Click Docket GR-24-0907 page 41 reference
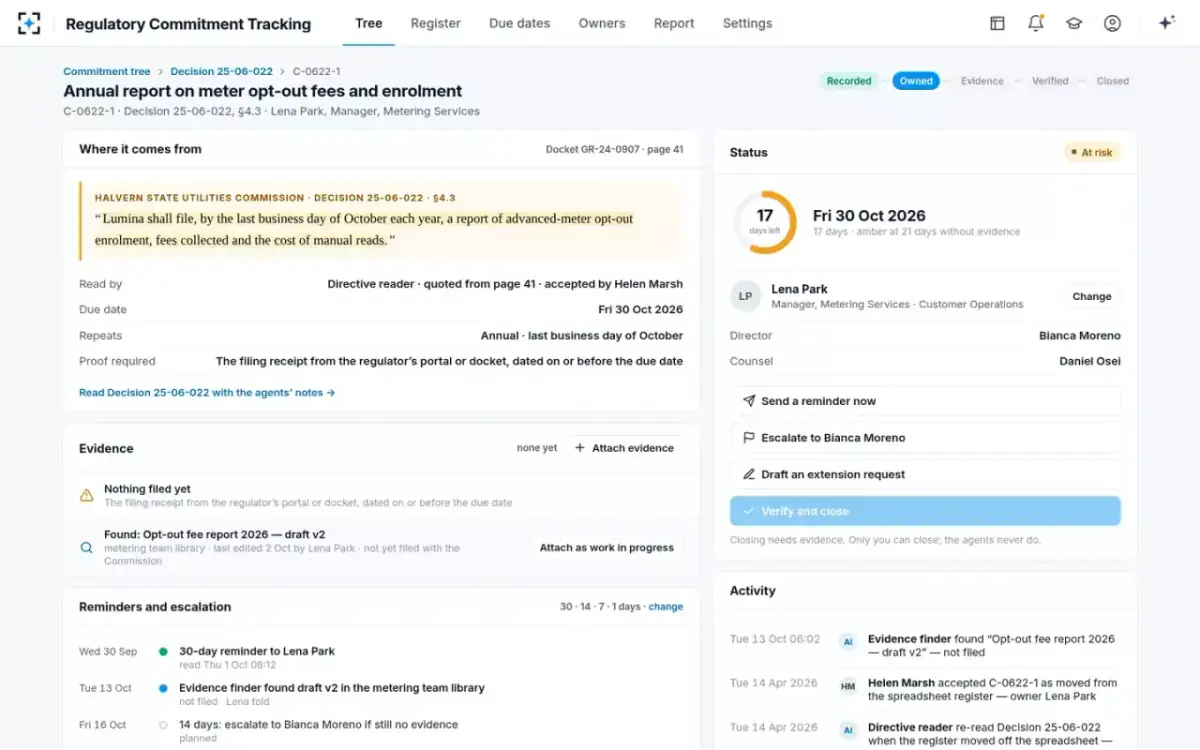 point(614,150)
